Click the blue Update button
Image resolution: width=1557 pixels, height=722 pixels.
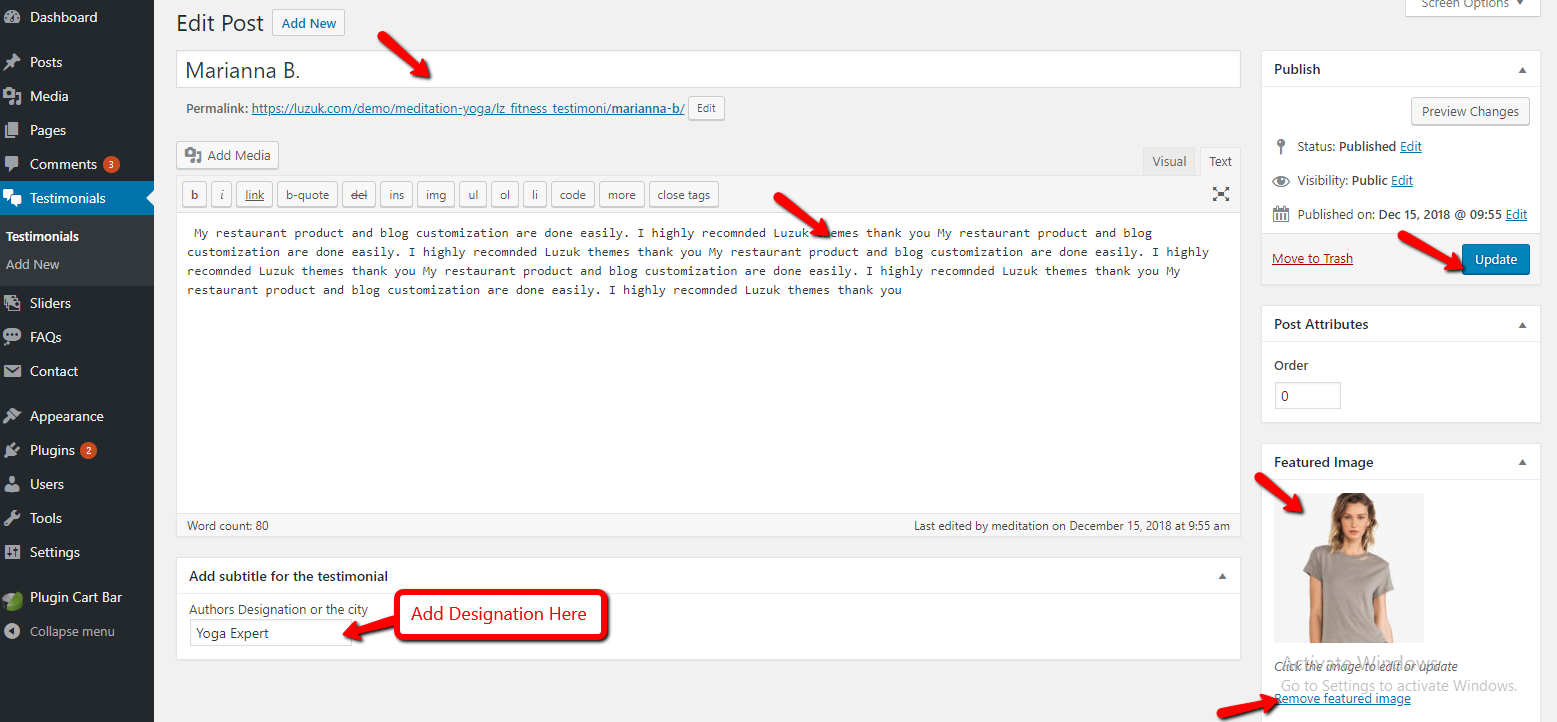[1495, 259]
